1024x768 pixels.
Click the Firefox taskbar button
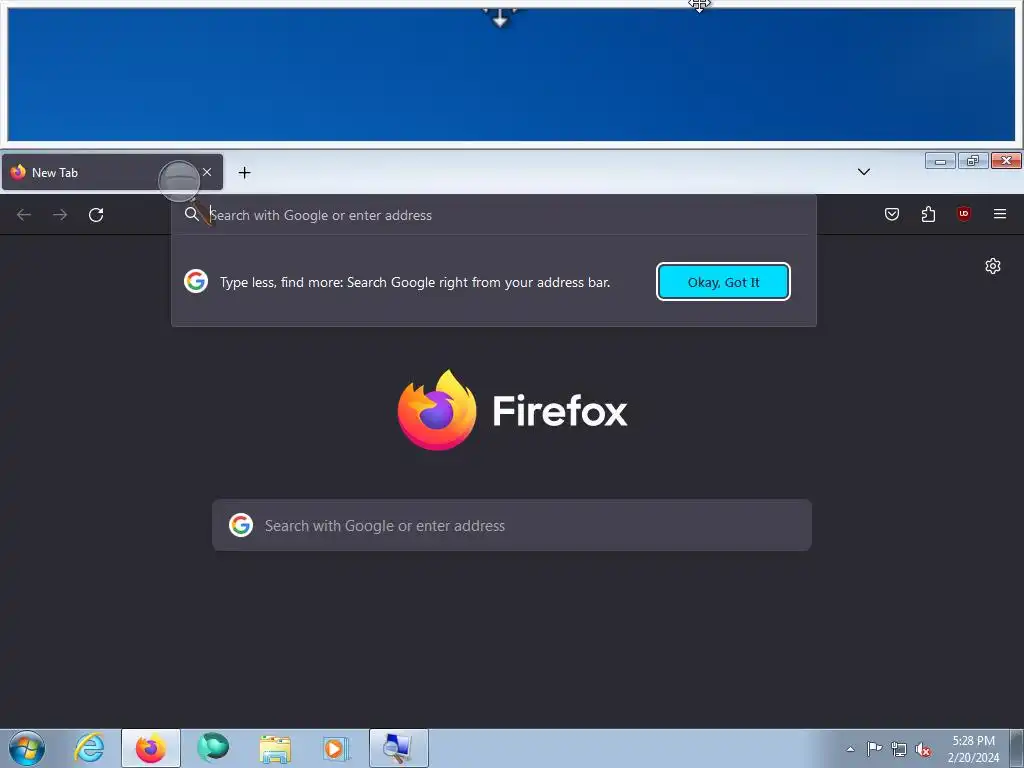coord(151,748)
